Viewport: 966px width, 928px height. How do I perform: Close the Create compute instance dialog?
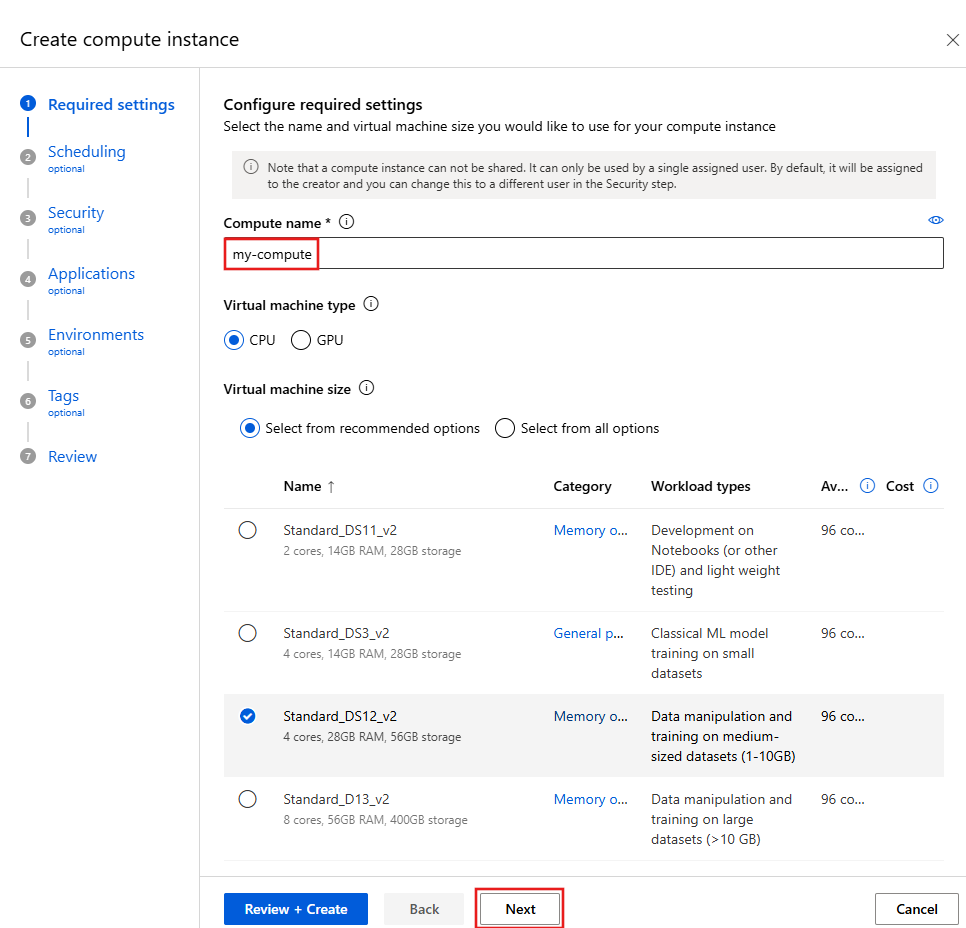coord(953,40)
